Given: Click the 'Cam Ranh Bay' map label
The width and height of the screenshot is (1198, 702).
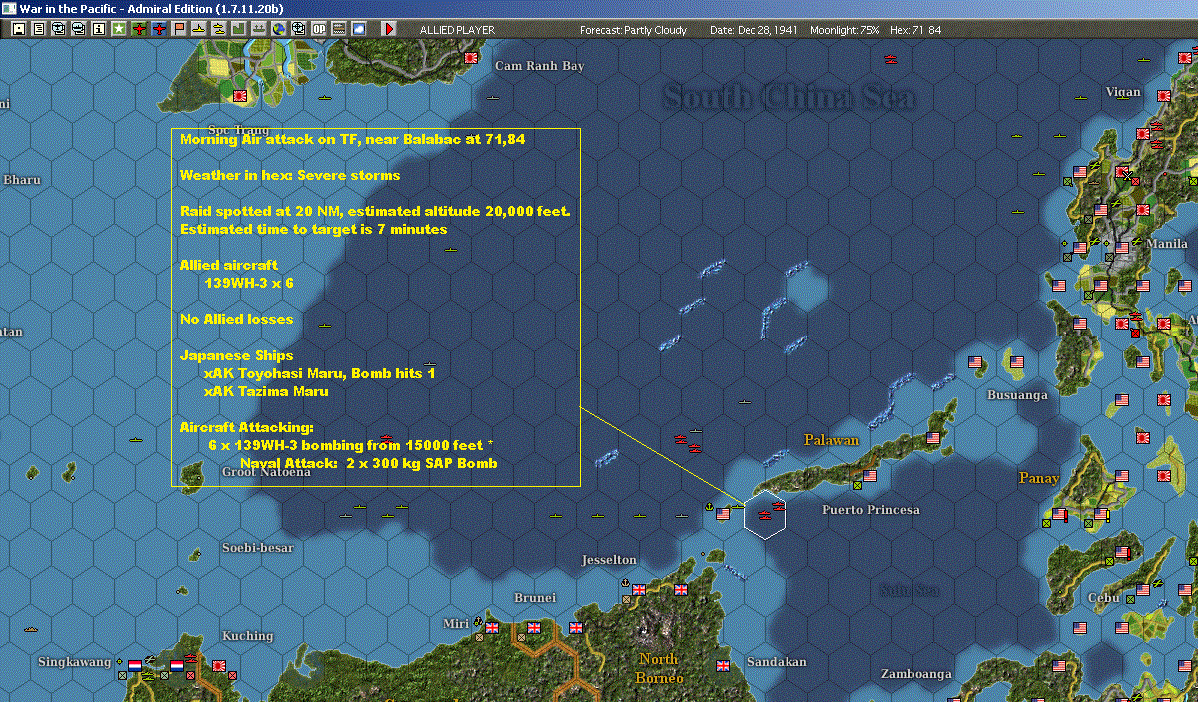Looking at the screenshot, I should (x=539, y=66).
